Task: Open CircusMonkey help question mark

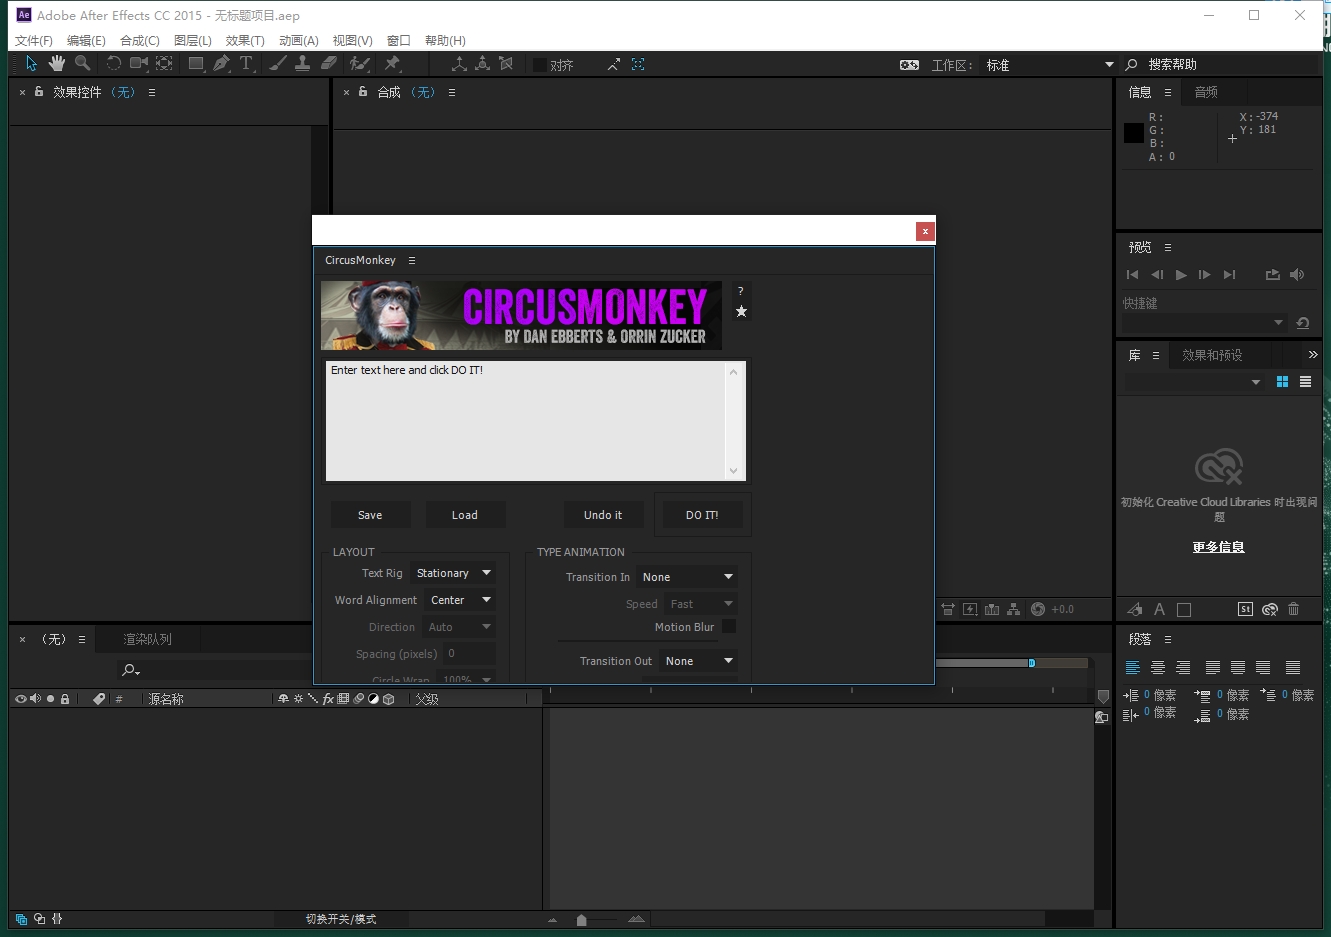Action: coord(741,291)
